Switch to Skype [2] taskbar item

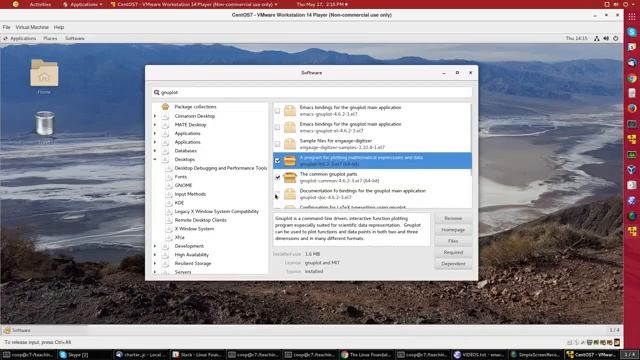84,355
